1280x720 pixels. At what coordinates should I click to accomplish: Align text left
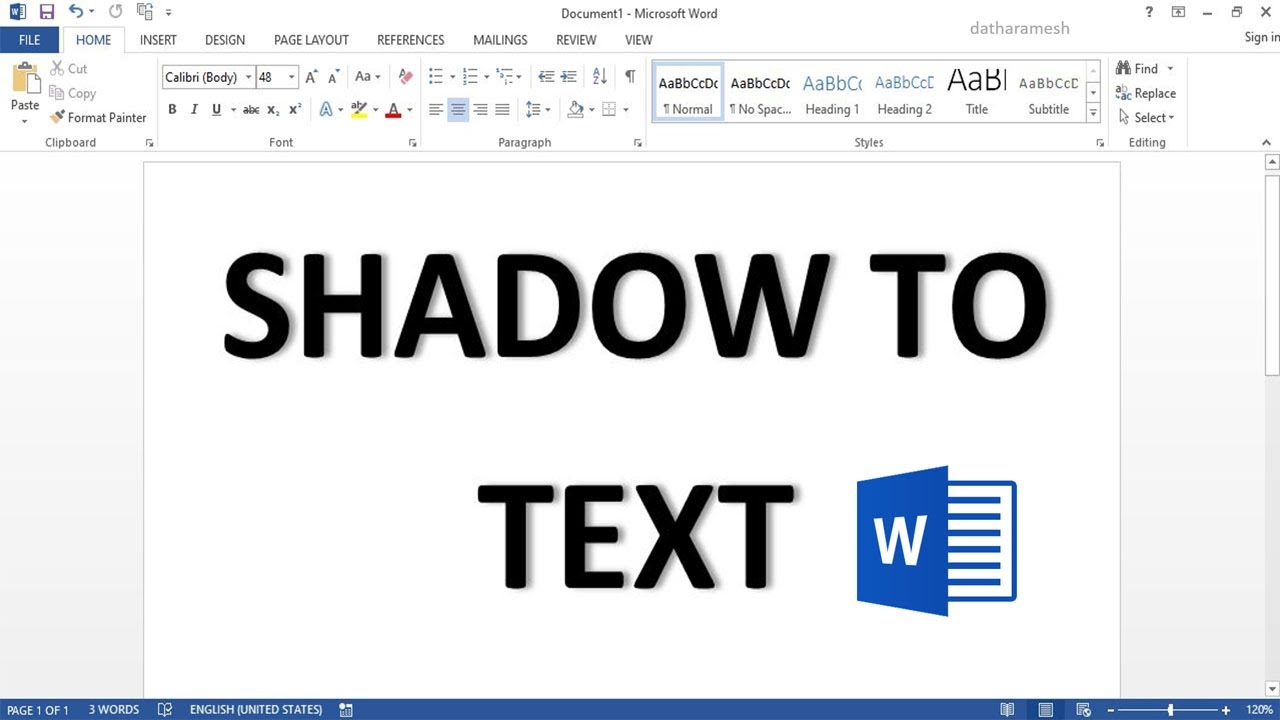(x=436, y=110)
